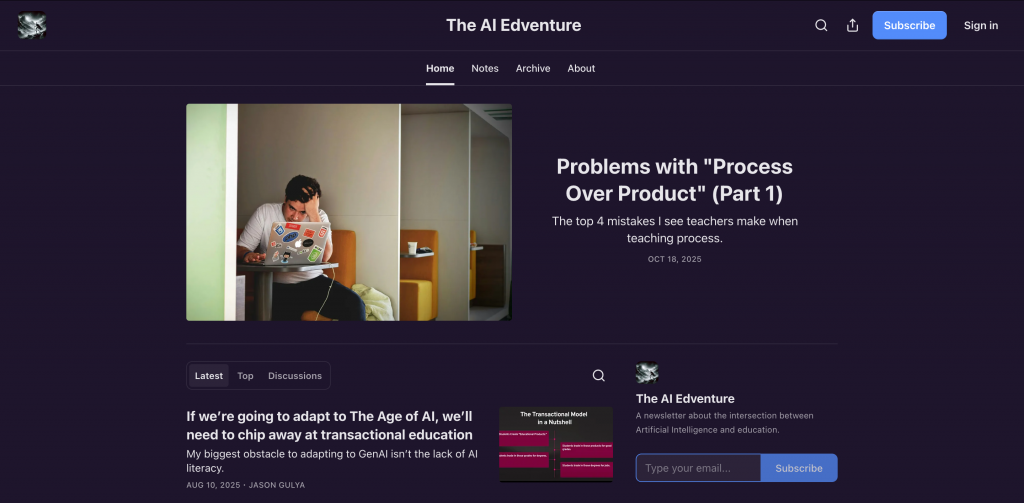Click Subscribe next to the email field
Screen dimensions: 1024x503
(x=799, y=468)
